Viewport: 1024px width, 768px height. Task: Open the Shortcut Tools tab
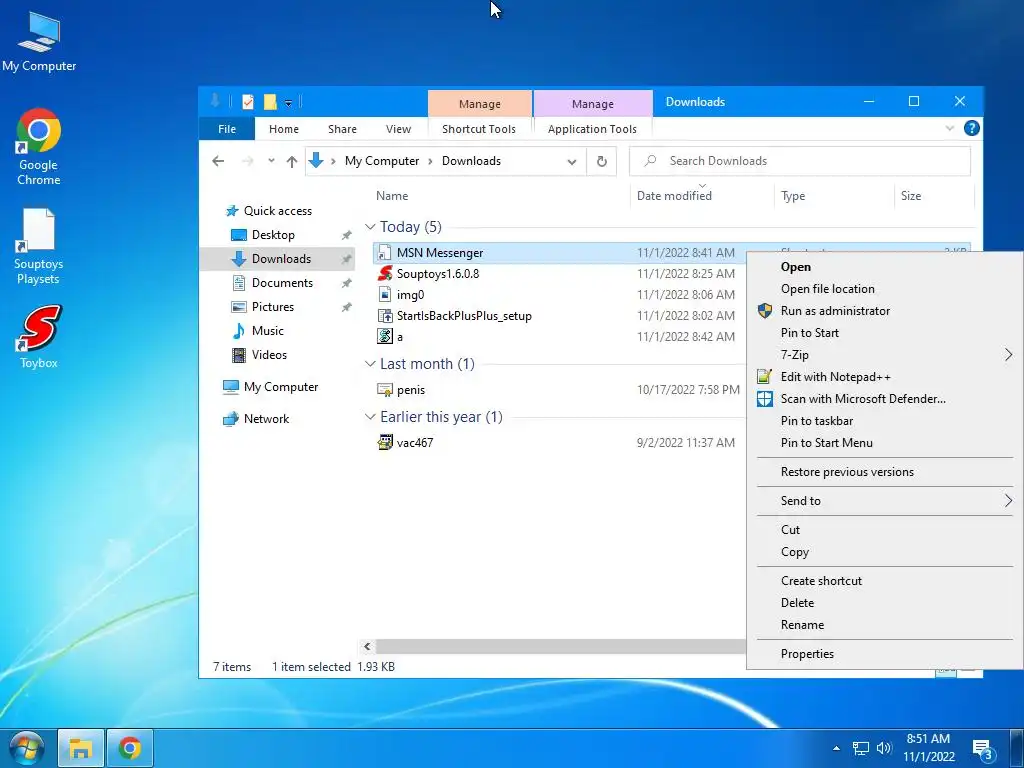click(479, 129)
